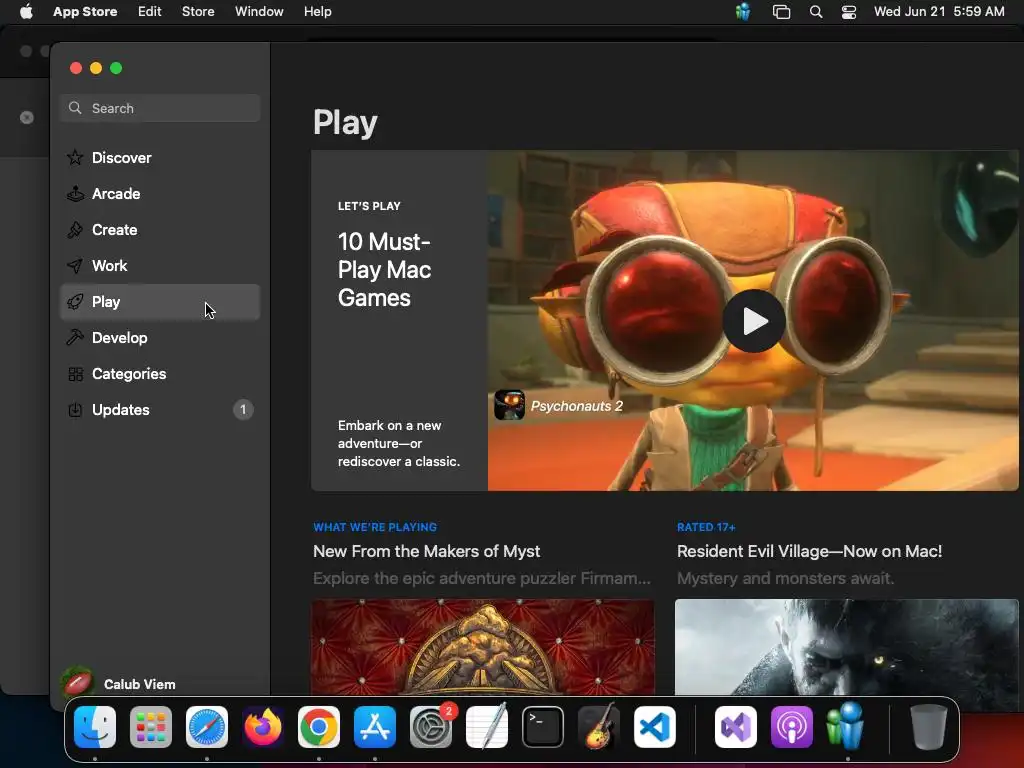1024x768 pixels.
Task: Click the gray close circle in background window
Action: 27,118
